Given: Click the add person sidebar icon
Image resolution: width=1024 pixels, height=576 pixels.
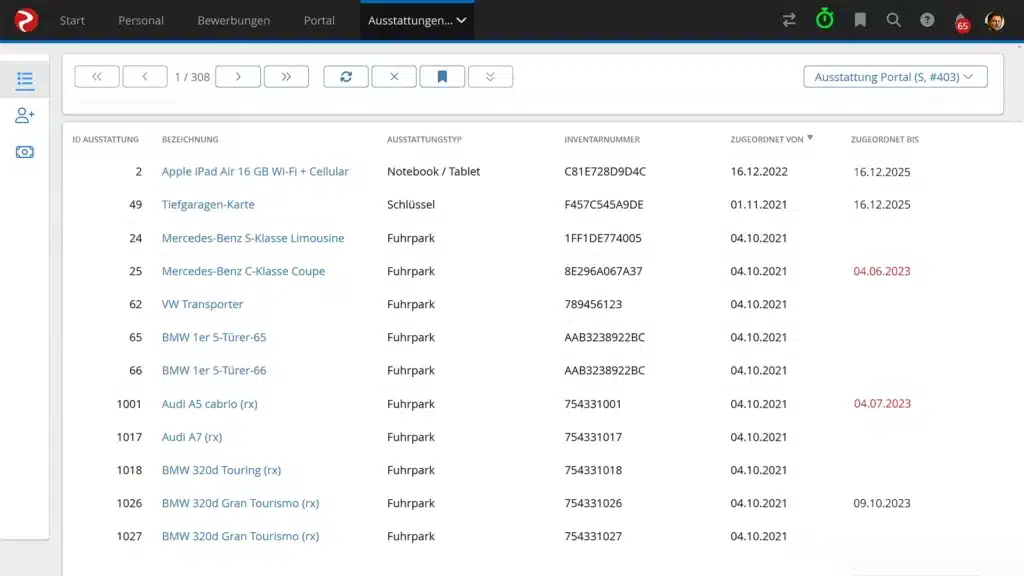Looking at the screenshot, I should pyautogui.click(x=25, y=116).
